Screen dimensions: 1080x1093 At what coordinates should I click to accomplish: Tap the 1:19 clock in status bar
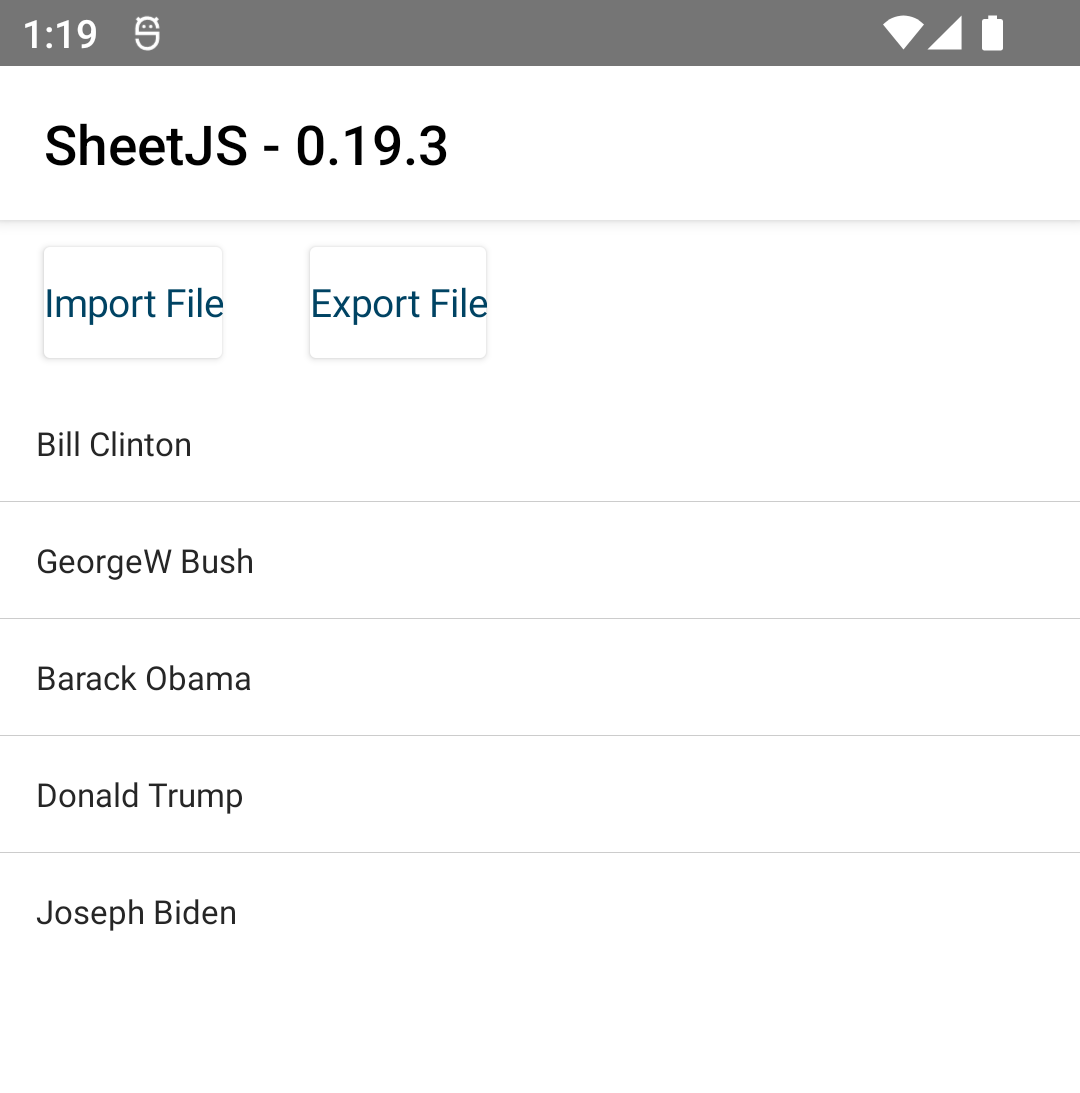(x=60, y=35)
